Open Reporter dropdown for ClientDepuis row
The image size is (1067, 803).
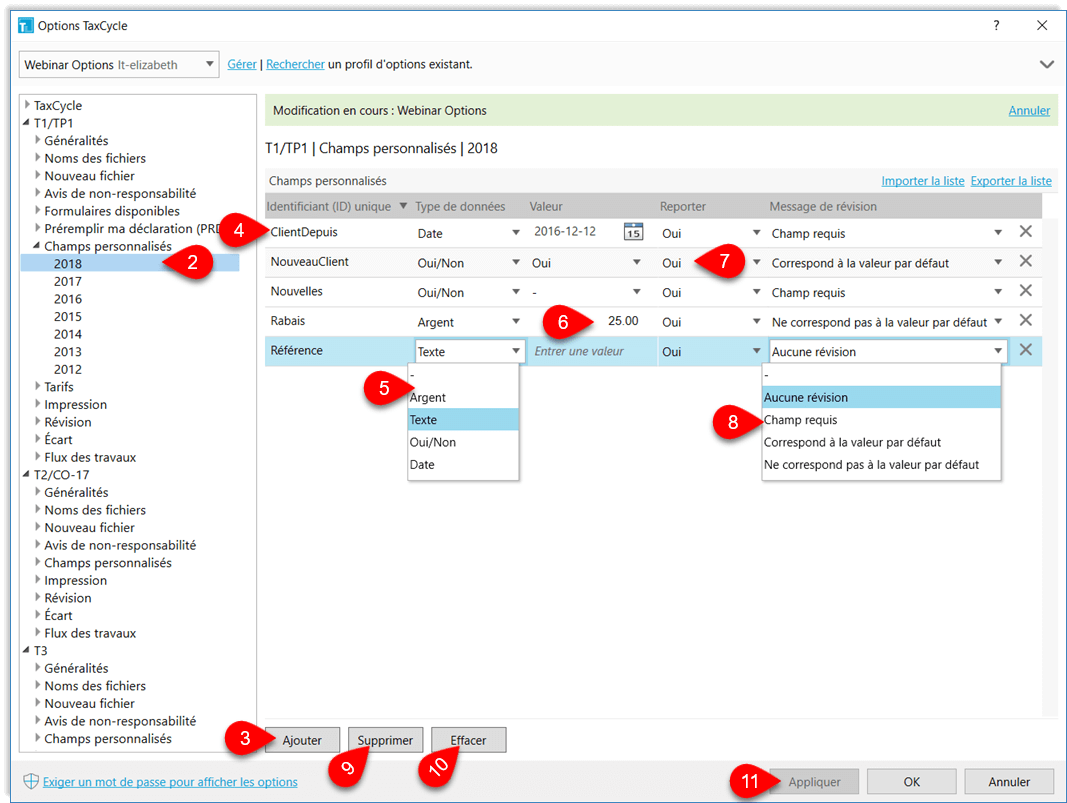(756, 233)
